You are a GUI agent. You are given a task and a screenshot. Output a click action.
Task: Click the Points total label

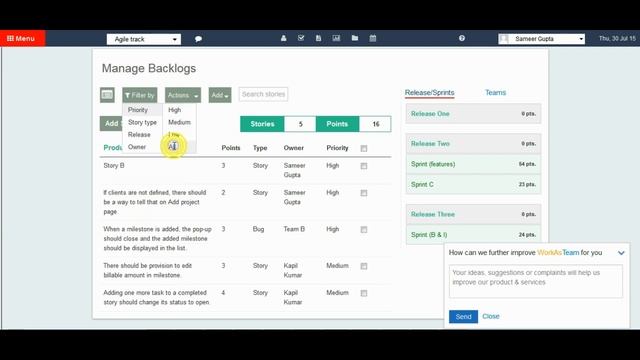[337, 124]
